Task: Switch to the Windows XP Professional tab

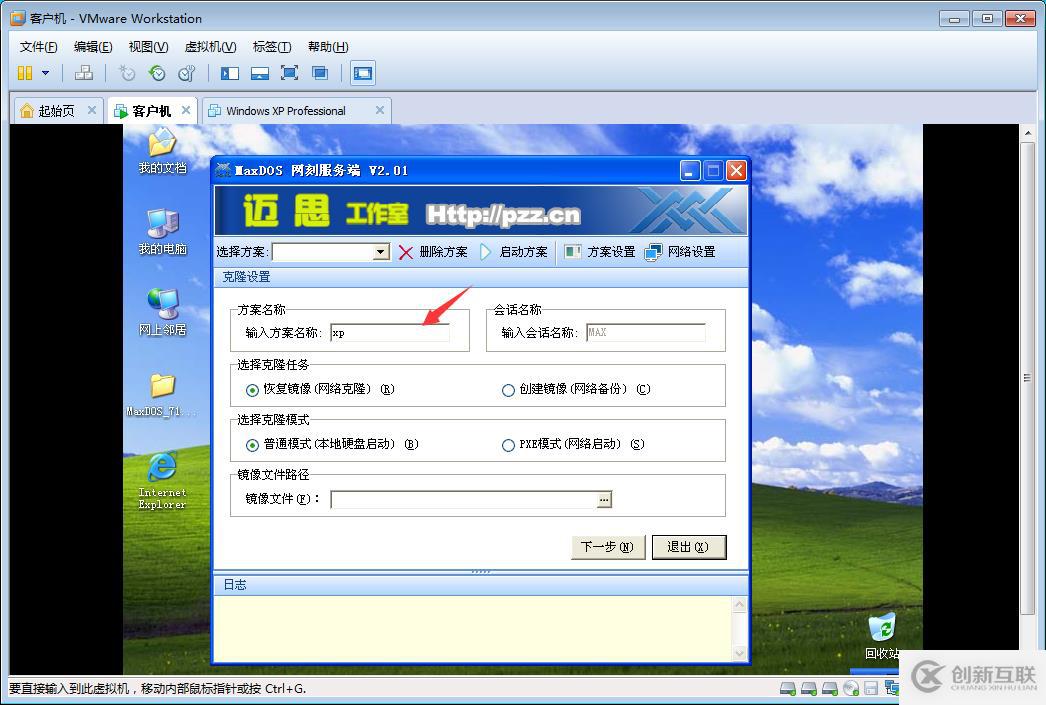Action: pos(286,111)
